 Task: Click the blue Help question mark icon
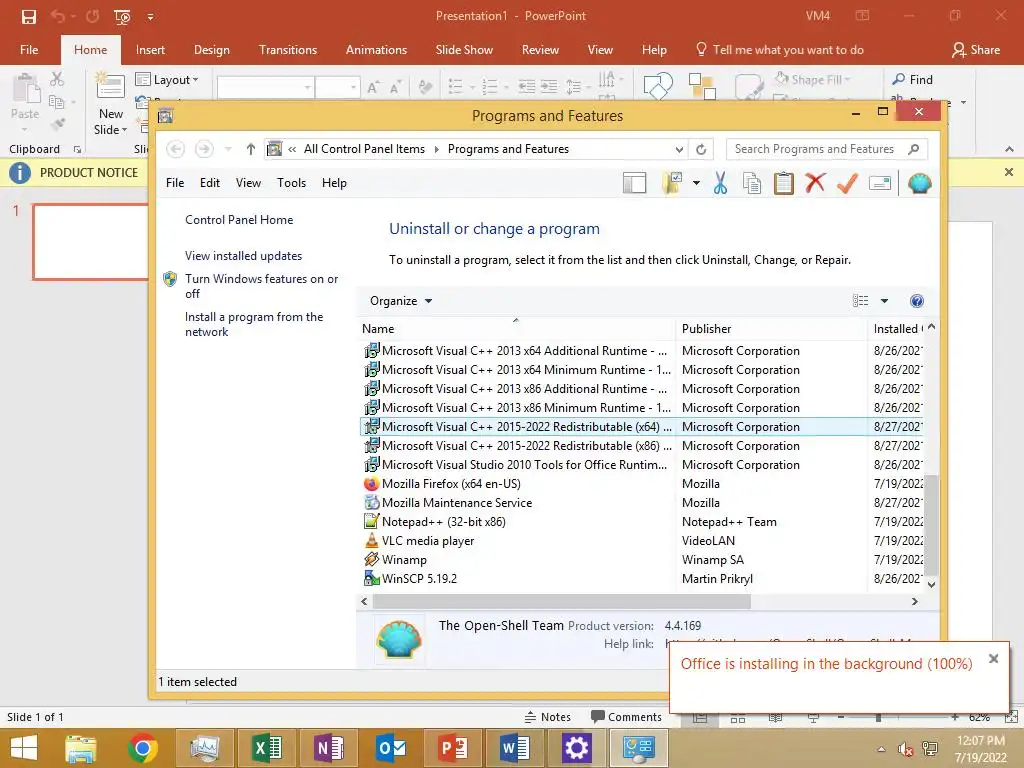click(x=917, y=301)
